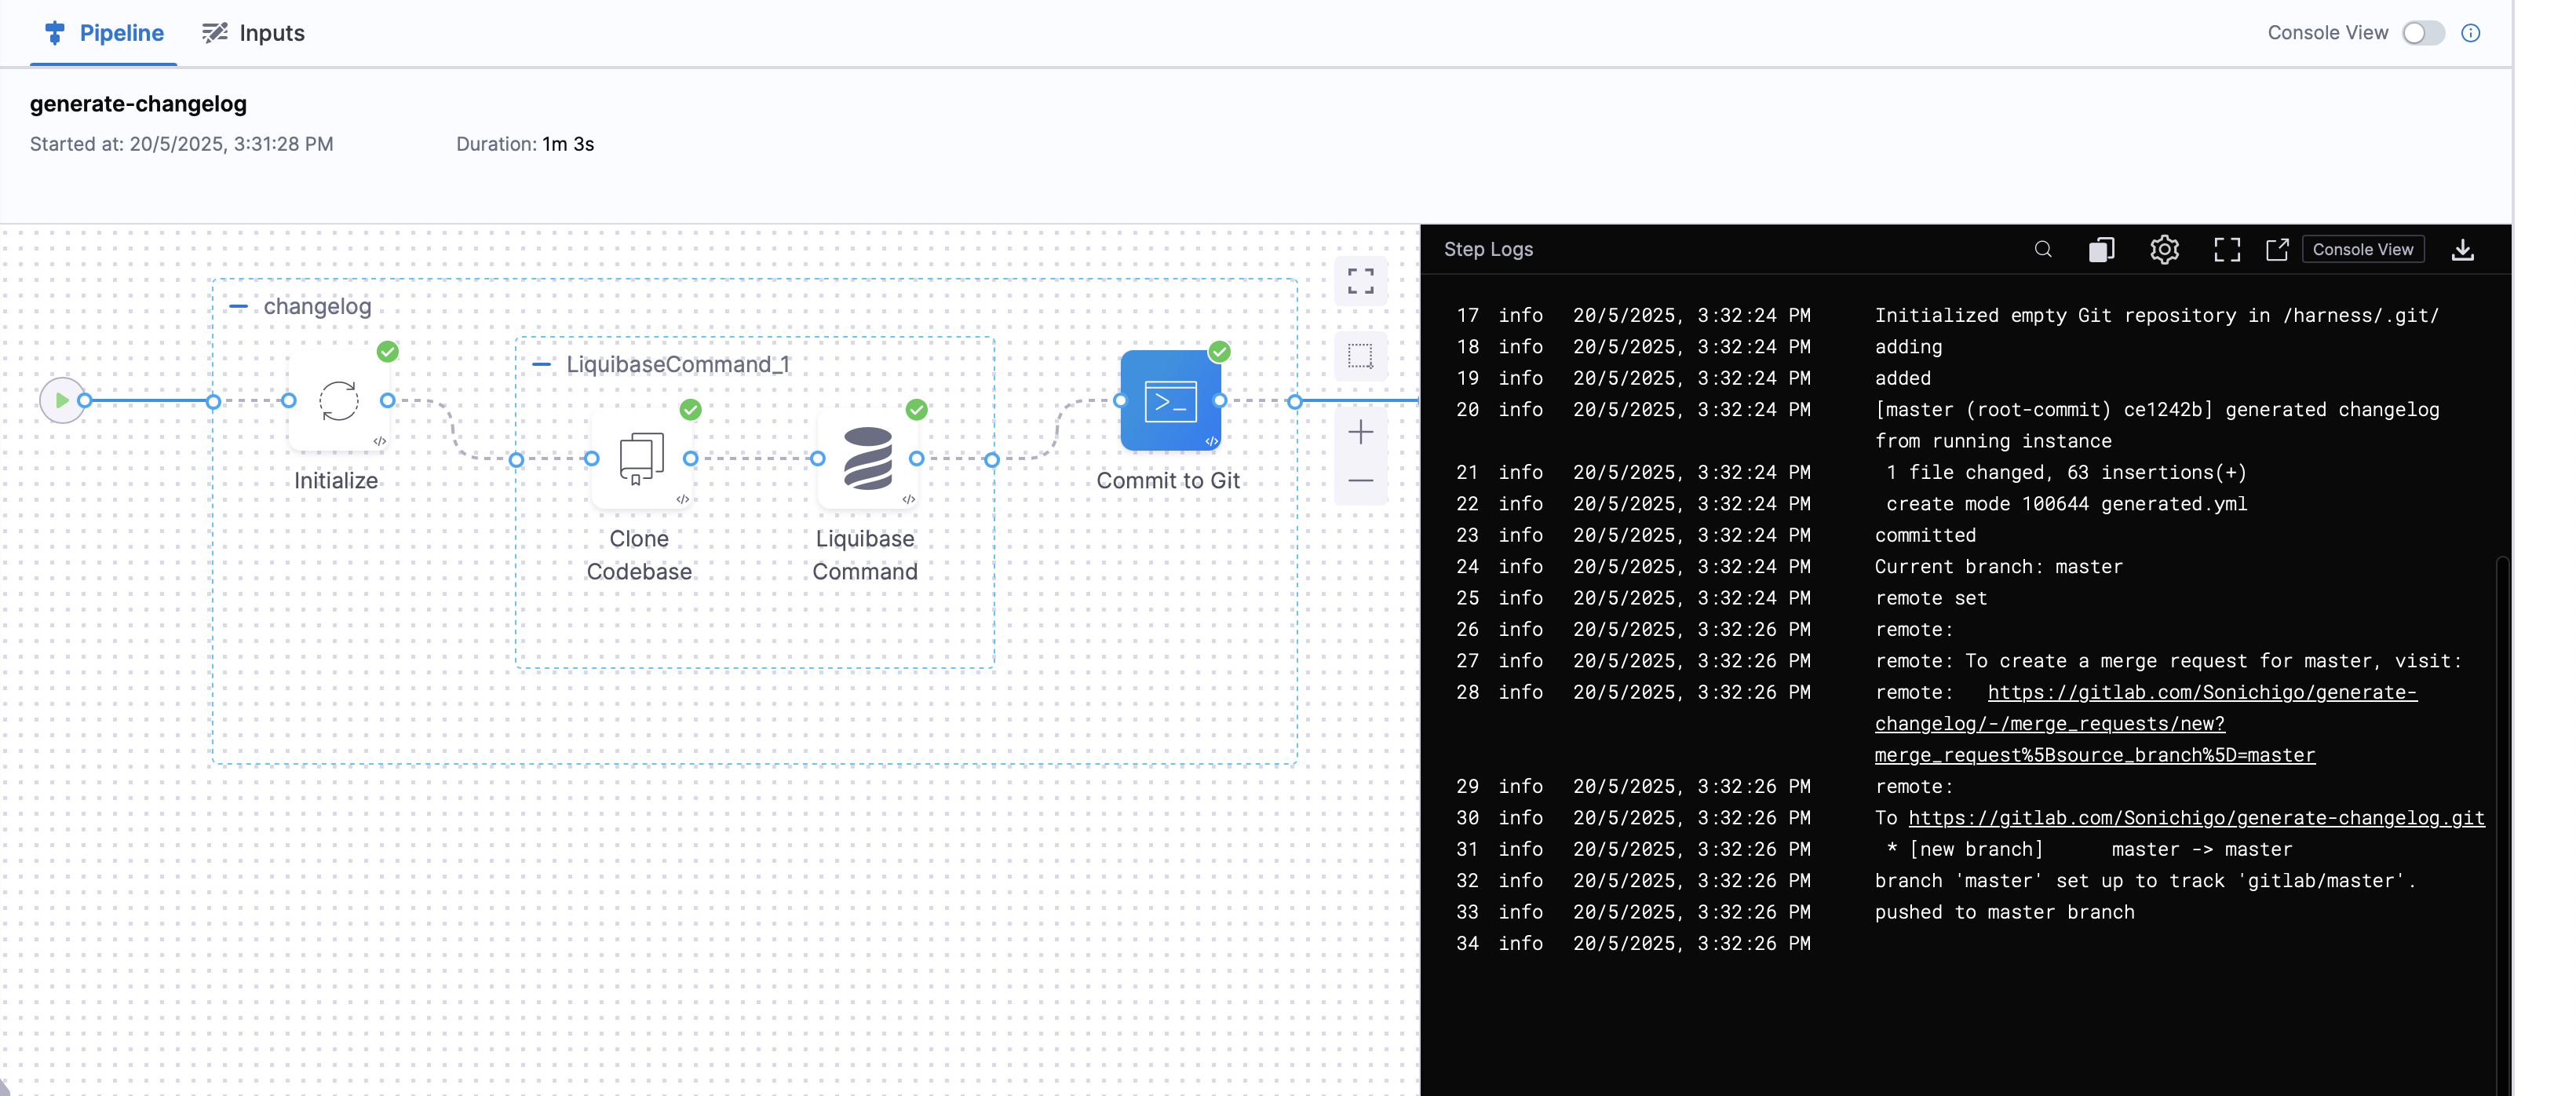
Task: Select the Liquibase Command step
Action: coord(867,459)
